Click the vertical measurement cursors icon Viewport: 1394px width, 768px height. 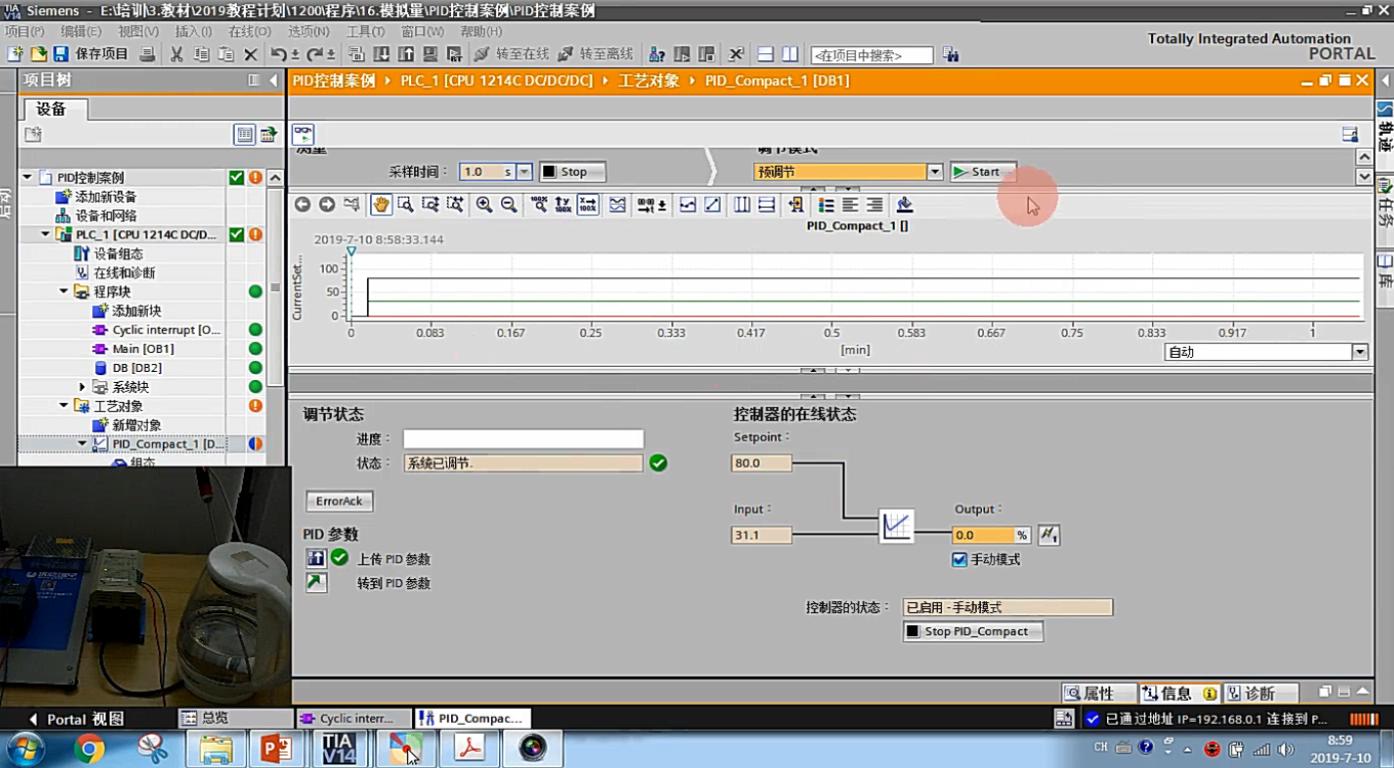pyautogui.click(x=742, y=204)
